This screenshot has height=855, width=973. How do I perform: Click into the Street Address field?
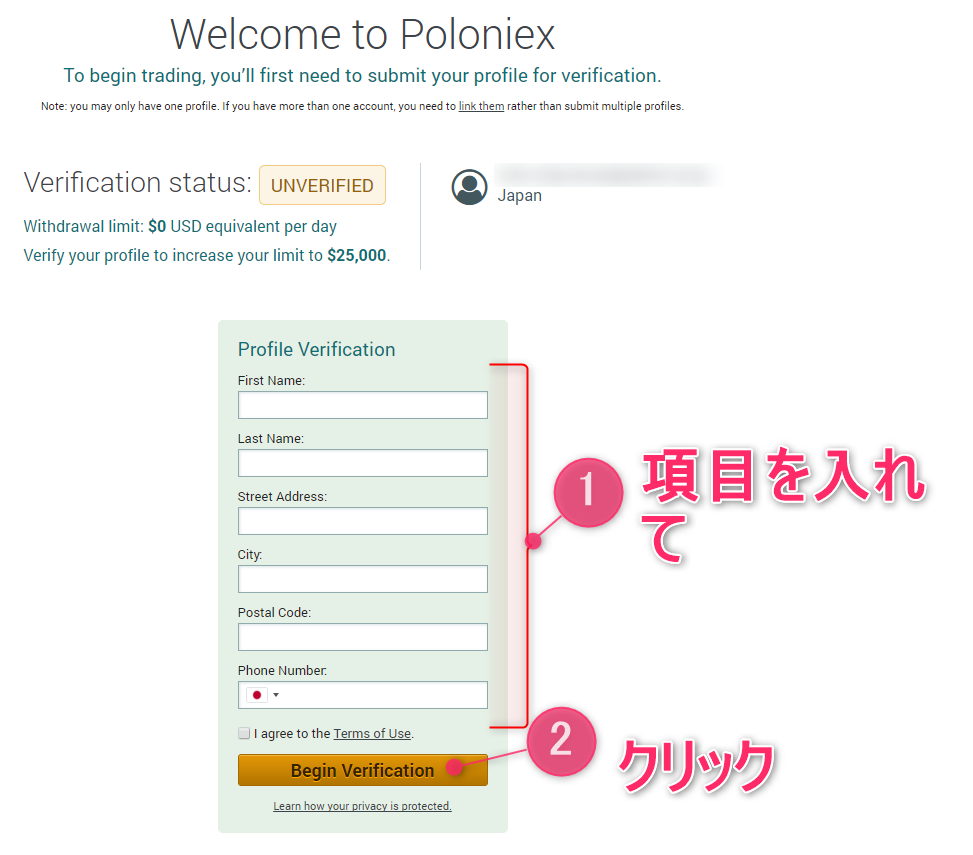[x=362, y=521]
